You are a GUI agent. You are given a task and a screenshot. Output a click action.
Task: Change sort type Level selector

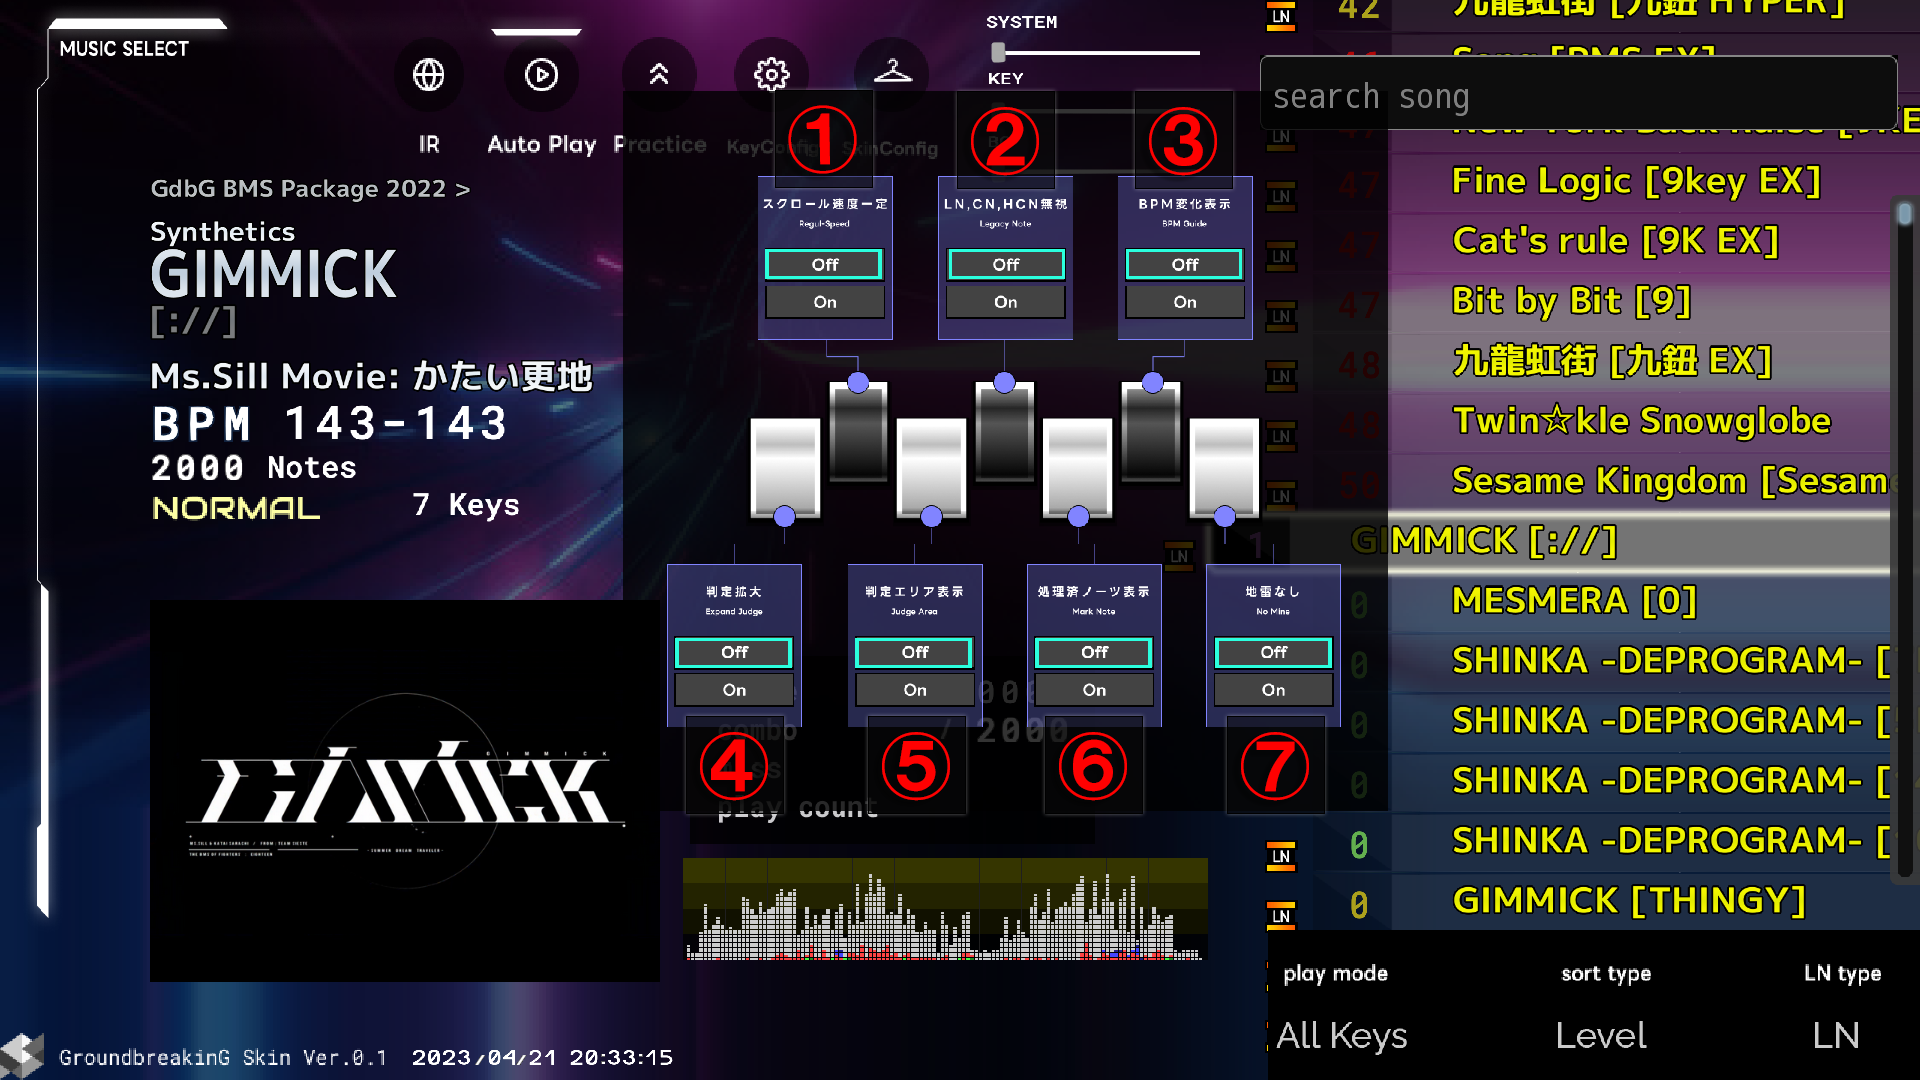point(1600,1035)
